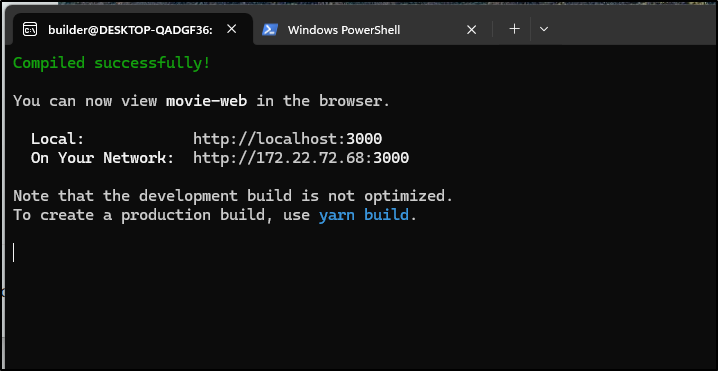This screenshot has width=718, height=371.
Task: Click the To create a production build line
Action: [x=215, y=215]
